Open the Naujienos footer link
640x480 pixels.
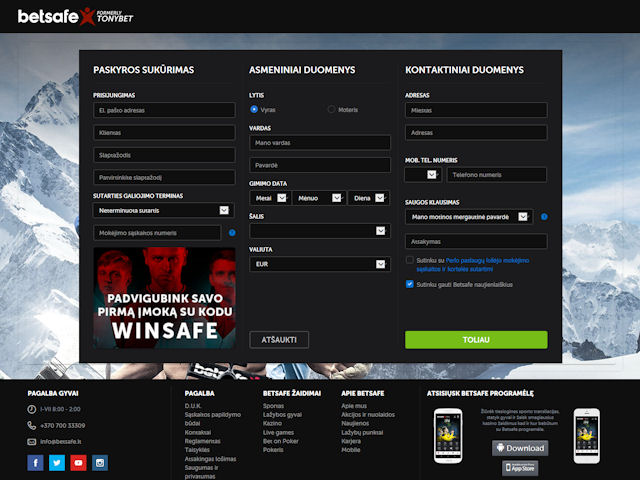pos(355,423)
